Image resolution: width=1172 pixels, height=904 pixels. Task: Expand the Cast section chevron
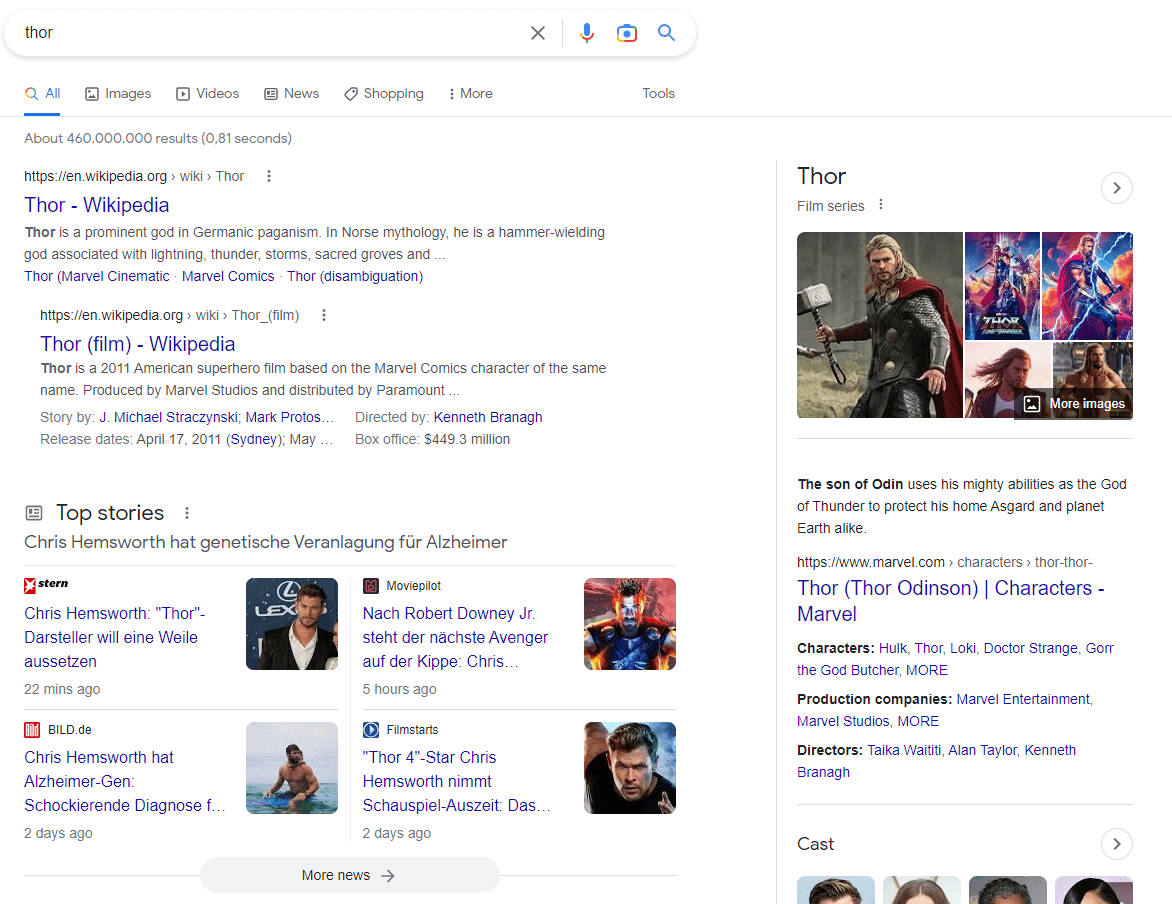click(1117, 844)
